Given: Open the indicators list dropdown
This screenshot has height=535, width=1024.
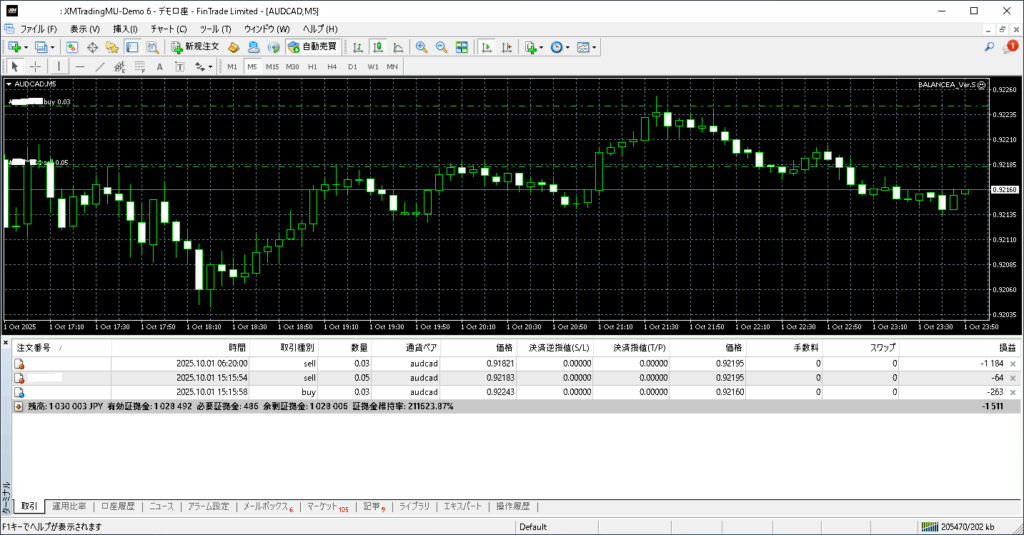Looking at the screenshot, I should coord(541,47).
